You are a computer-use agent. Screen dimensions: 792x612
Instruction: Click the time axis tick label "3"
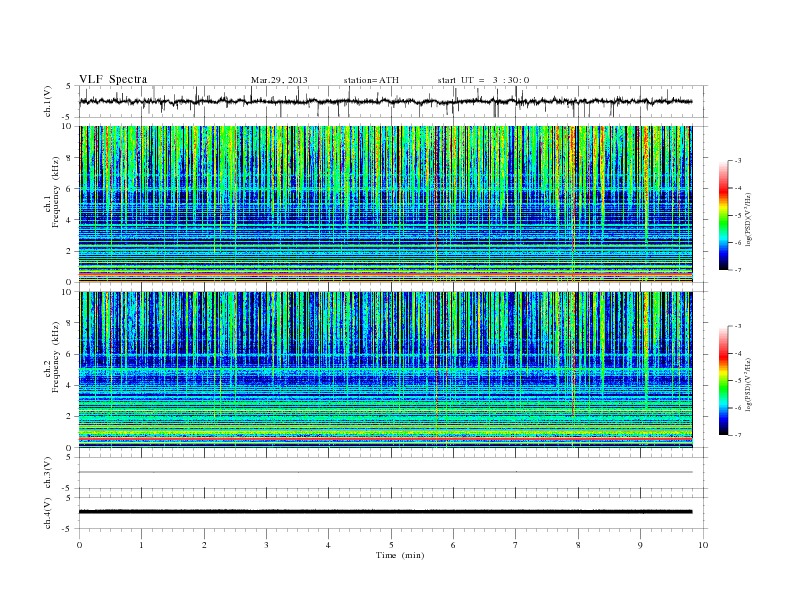(x=266, y=545)
